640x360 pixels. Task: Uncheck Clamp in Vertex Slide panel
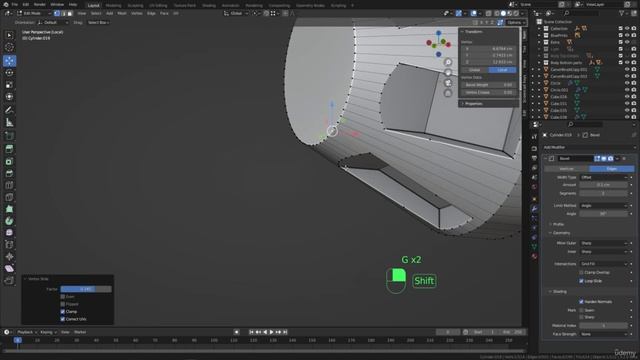[x=62, y=311]
